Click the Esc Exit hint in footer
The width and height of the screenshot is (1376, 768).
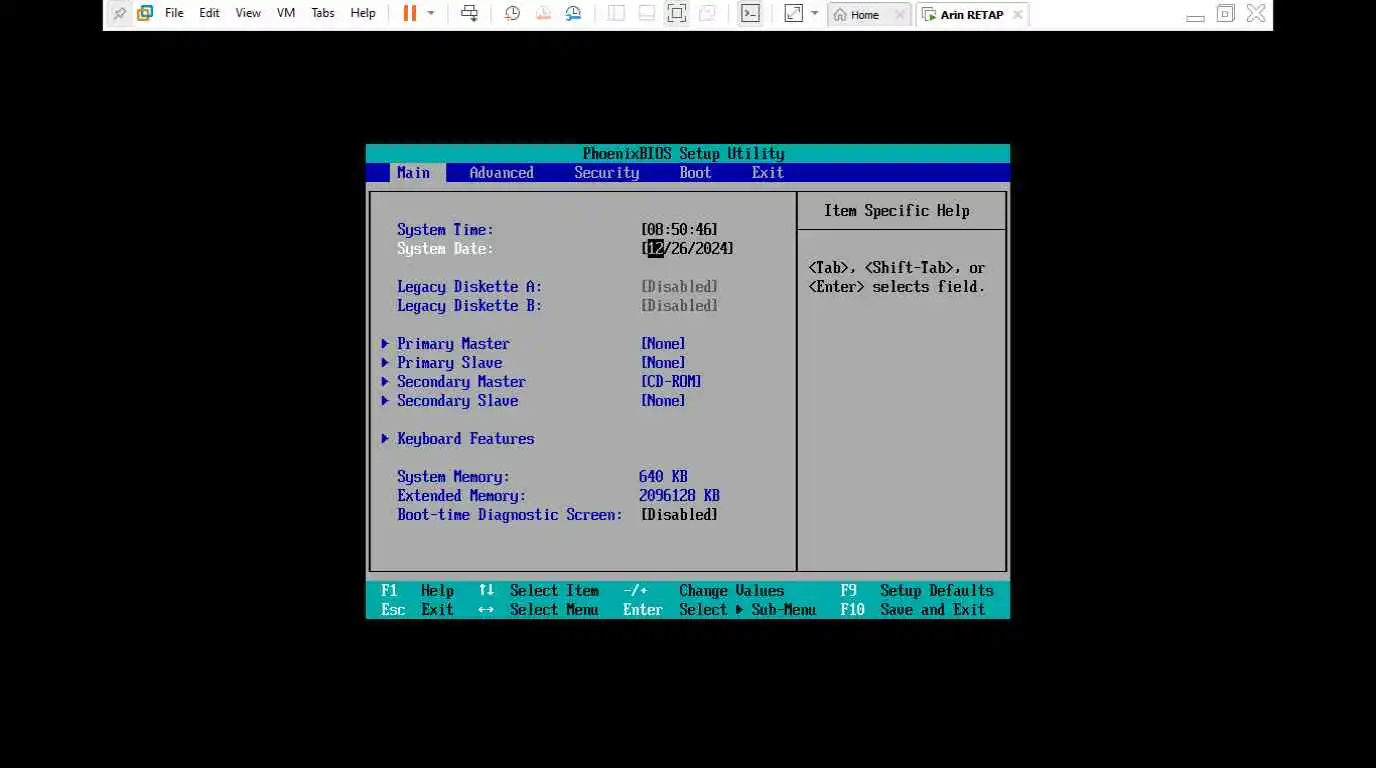[417, 610]
